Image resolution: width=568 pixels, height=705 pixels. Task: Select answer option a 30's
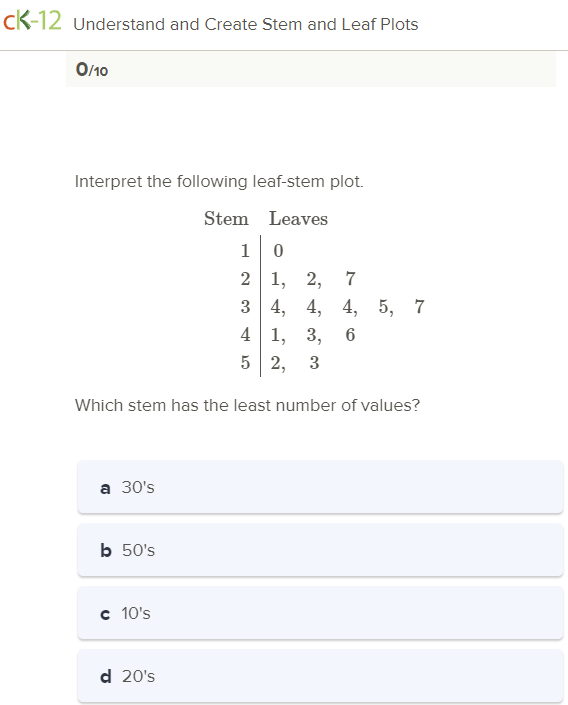(x=320, y=487)
